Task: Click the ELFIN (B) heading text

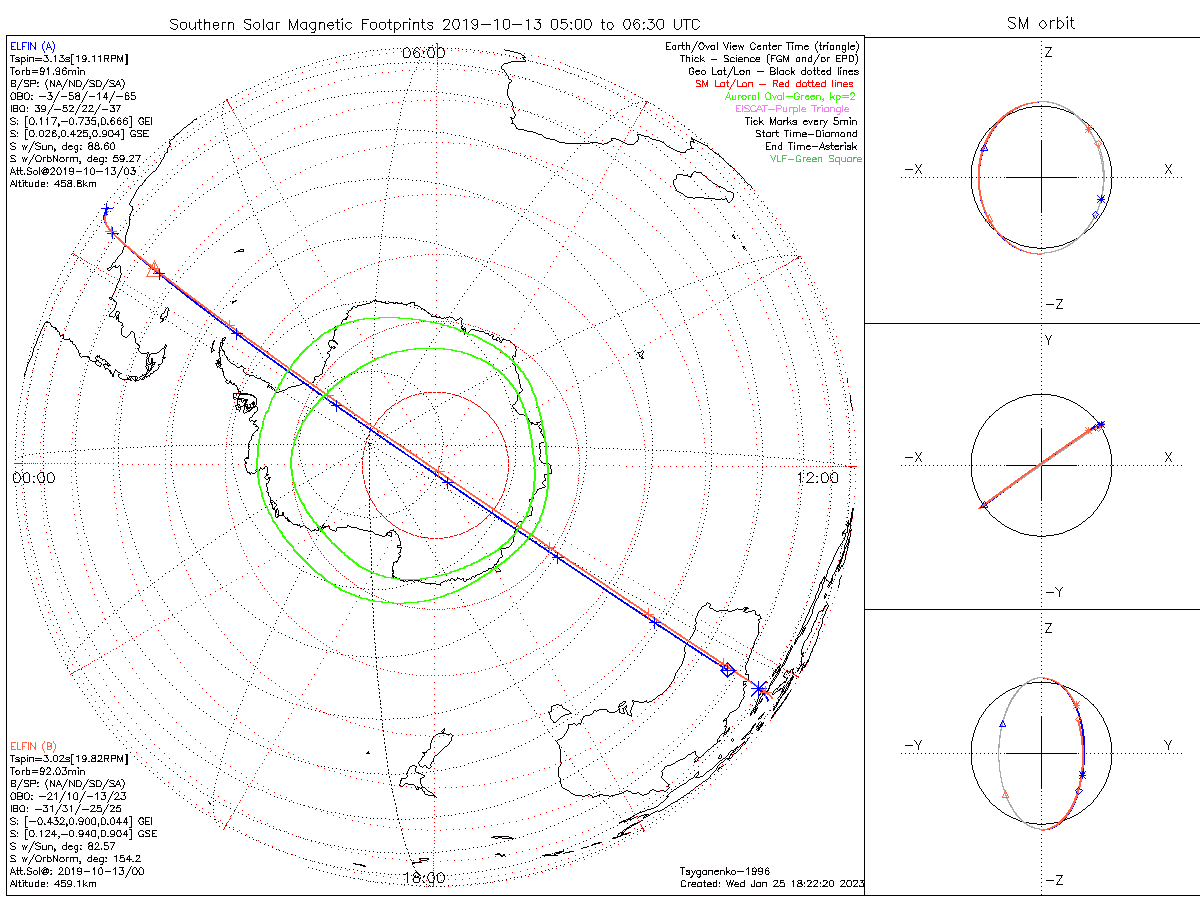Action: [32, 745]
